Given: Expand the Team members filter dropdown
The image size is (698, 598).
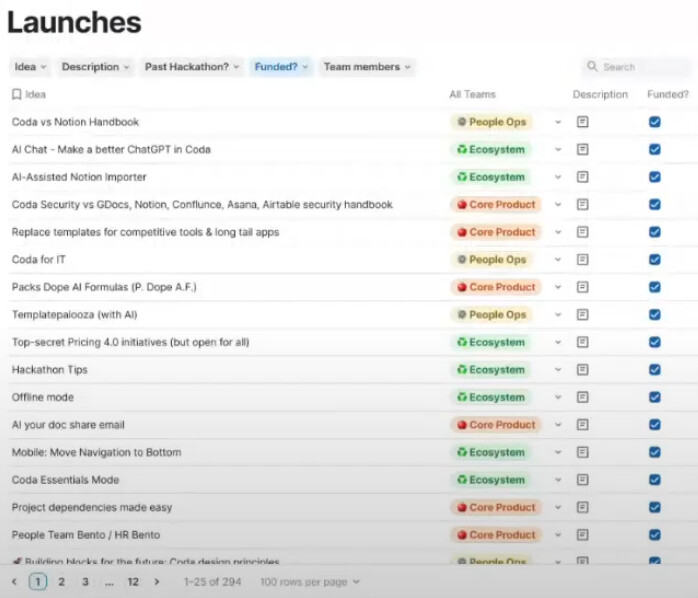Looking at the screenshot, I should (367, 67).
